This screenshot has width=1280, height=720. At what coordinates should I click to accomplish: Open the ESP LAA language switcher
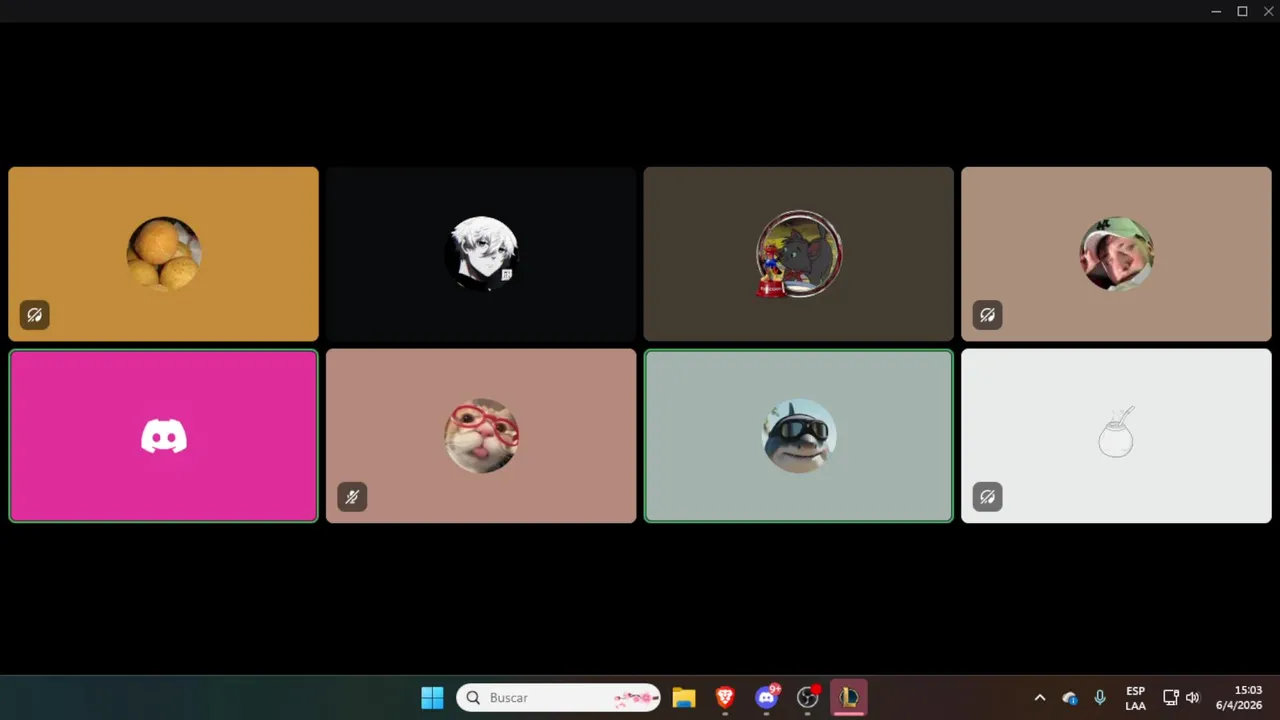[x=1135, y=698]
